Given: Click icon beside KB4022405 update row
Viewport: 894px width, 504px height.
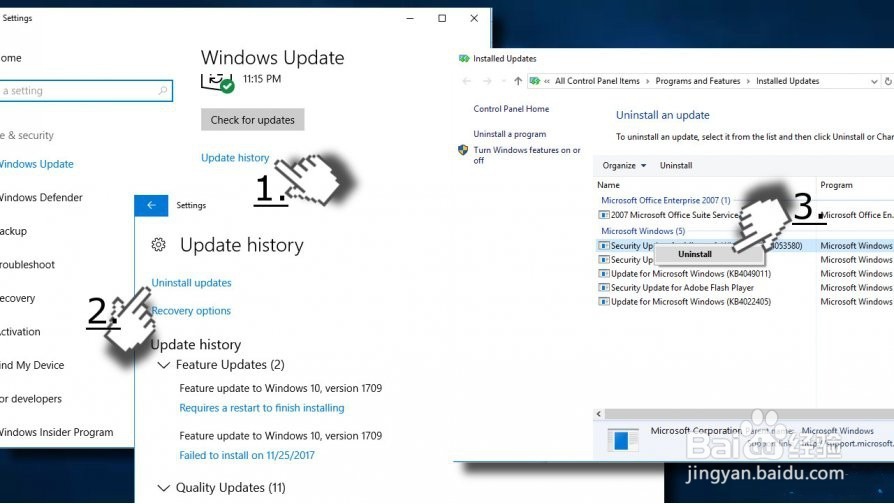Looking at the screenshot, I should pos(604,302).
